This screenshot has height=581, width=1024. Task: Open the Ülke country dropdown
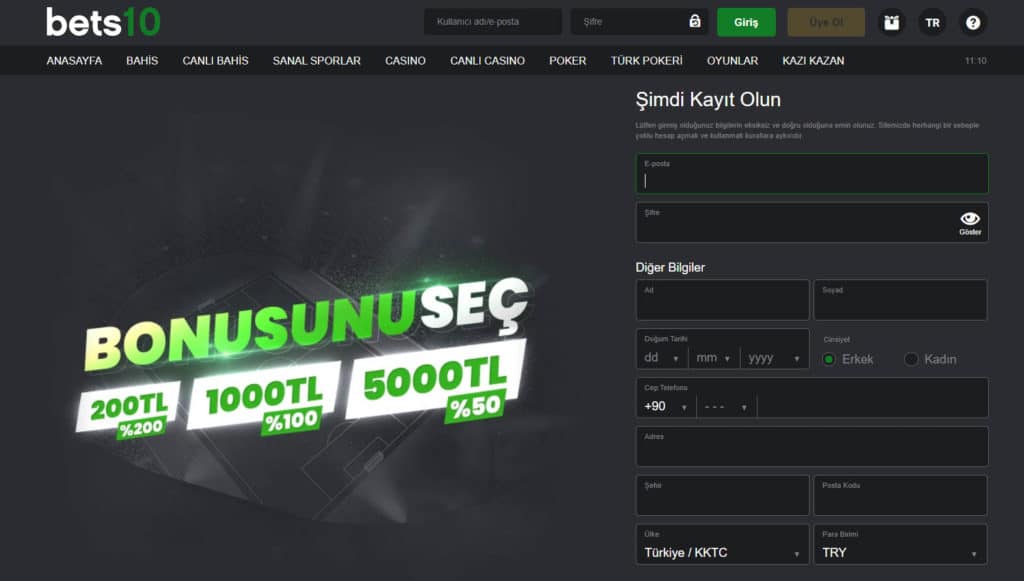point(722,544)
